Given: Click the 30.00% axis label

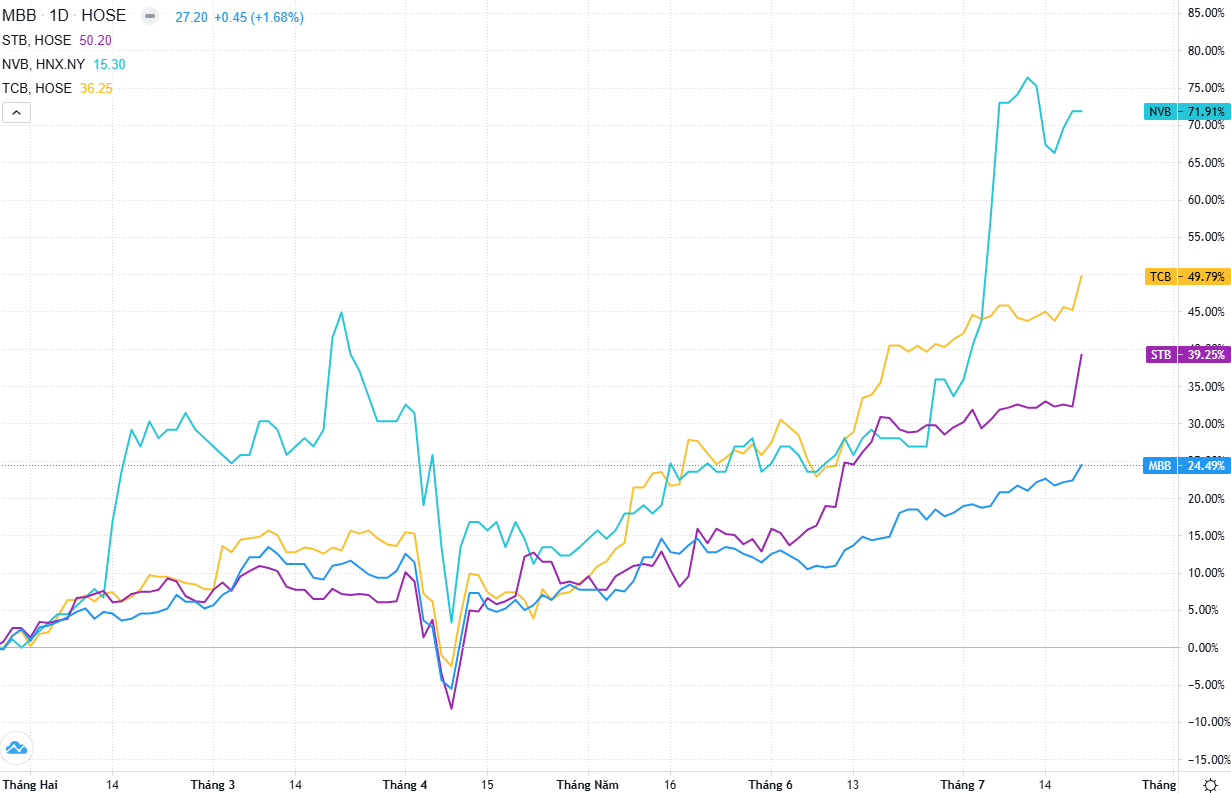Looking at the screenshot, I should coord(1208,423).
